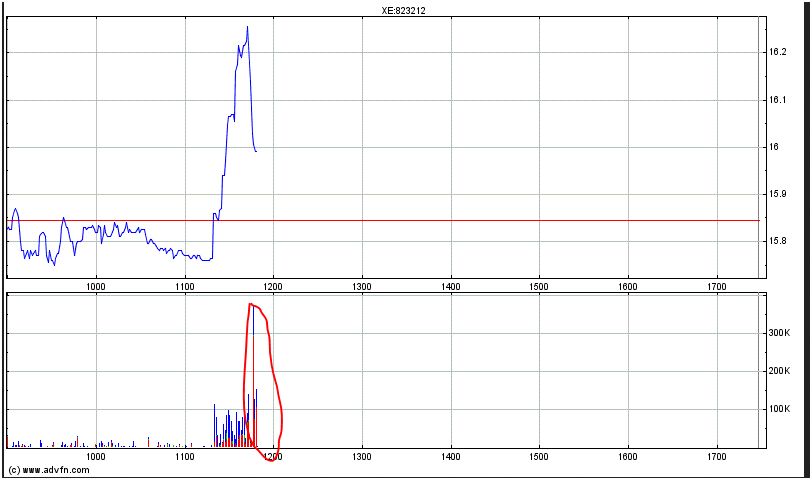Screen dimensions: 812x480
Task: Click the 1100 time label under volume chart
Action: (x=184, y=456)
